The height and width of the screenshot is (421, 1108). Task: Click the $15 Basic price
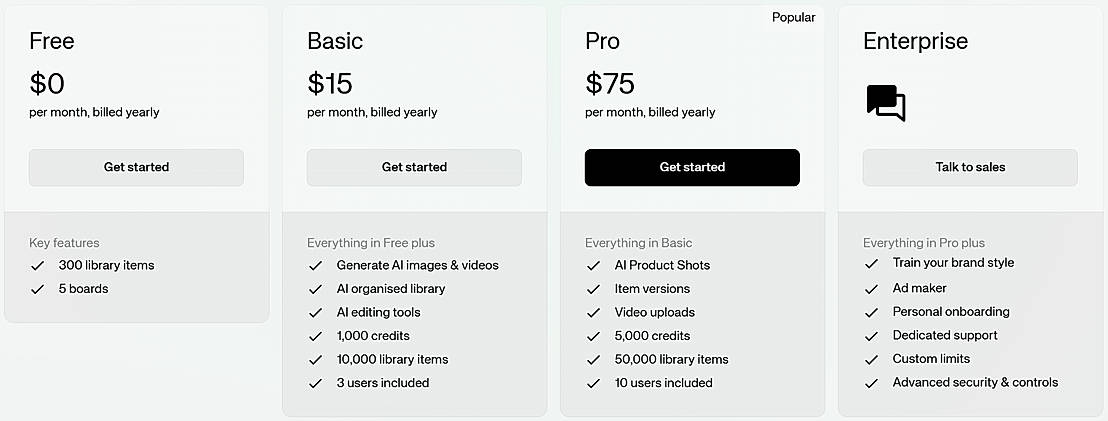pos(330,82)
